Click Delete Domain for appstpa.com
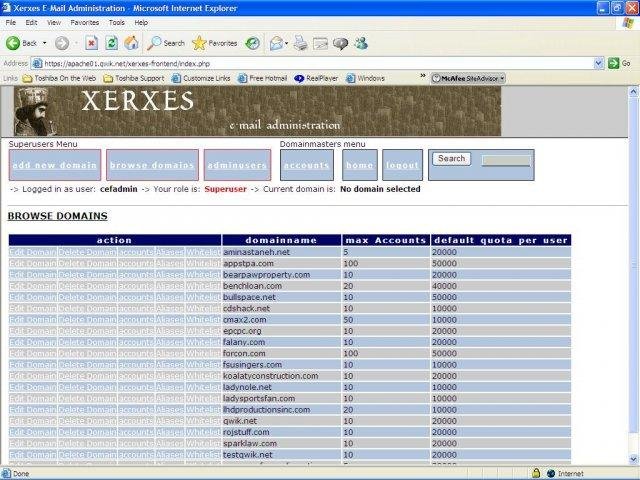This screenshot has height=480, width=640. coord(87,263)
